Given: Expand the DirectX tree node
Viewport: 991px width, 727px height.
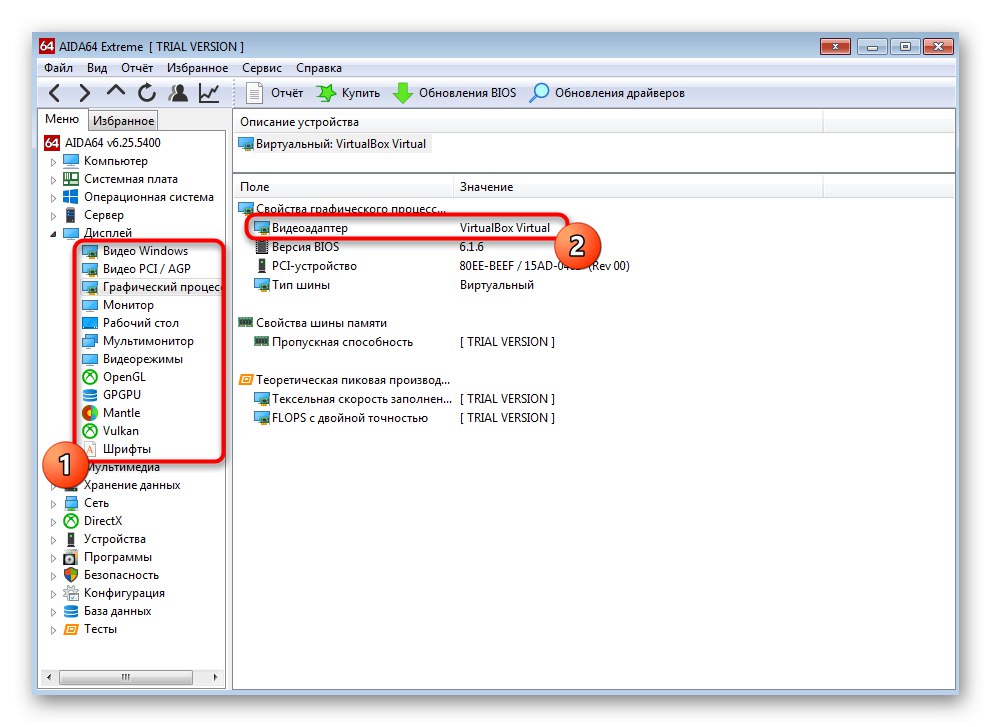Looking at the screenshot, I should pos(53,522).
